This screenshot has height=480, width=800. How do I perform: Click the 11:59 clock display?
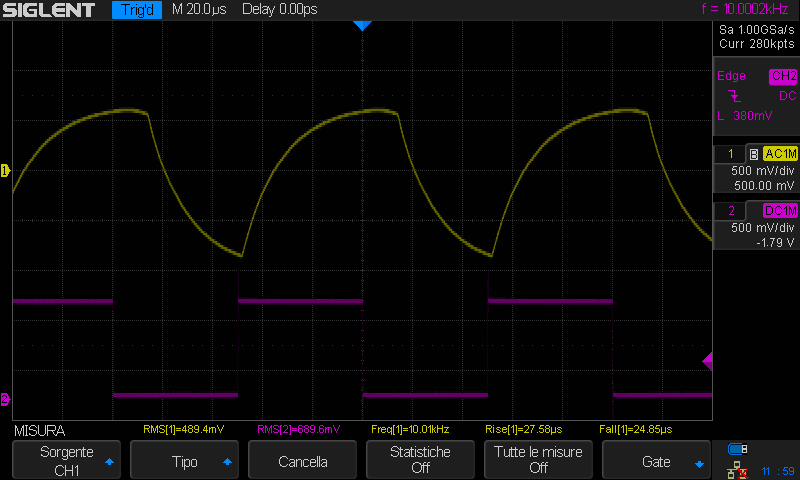pos(778,471)
